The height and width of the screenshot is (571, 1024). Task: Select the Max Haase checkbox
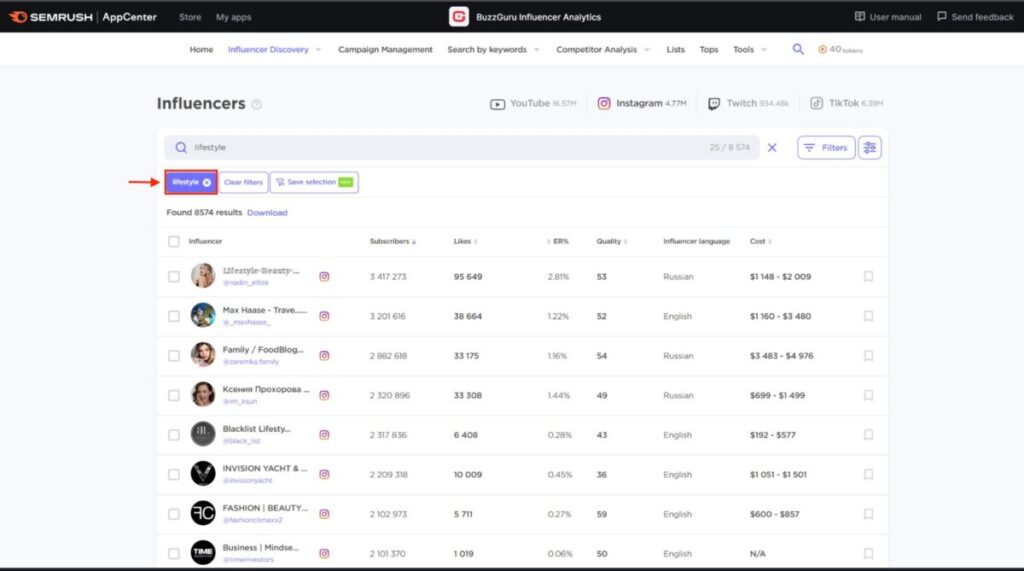[174, 316]
